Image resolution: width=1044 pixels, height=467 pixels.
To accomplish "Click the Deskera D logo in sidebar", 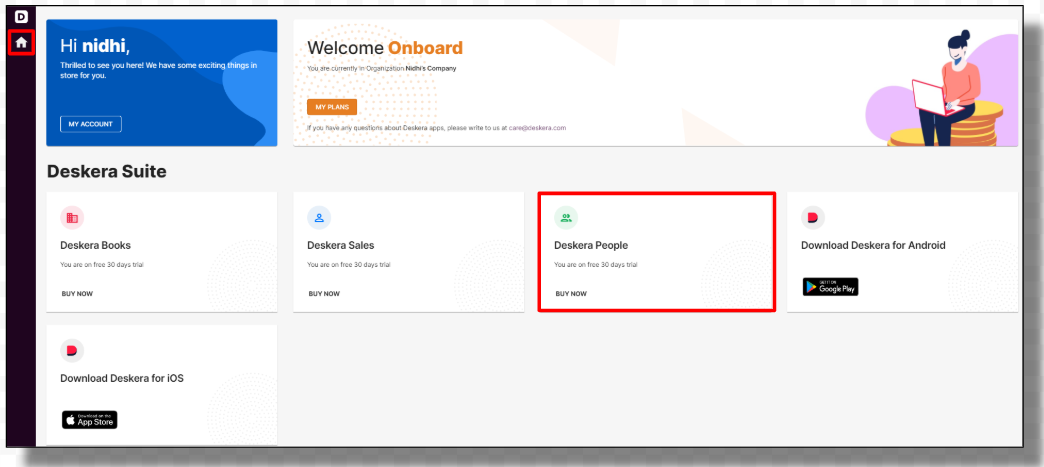I will pos(21,17).
